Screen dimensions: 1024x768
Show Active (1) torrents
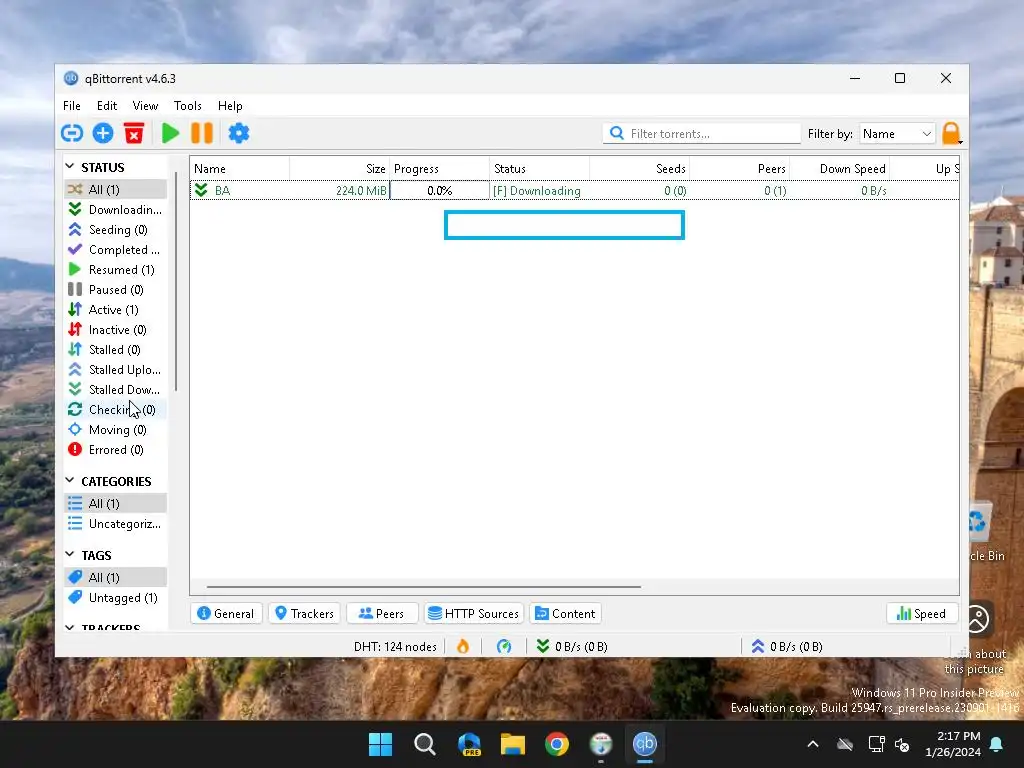116,310
